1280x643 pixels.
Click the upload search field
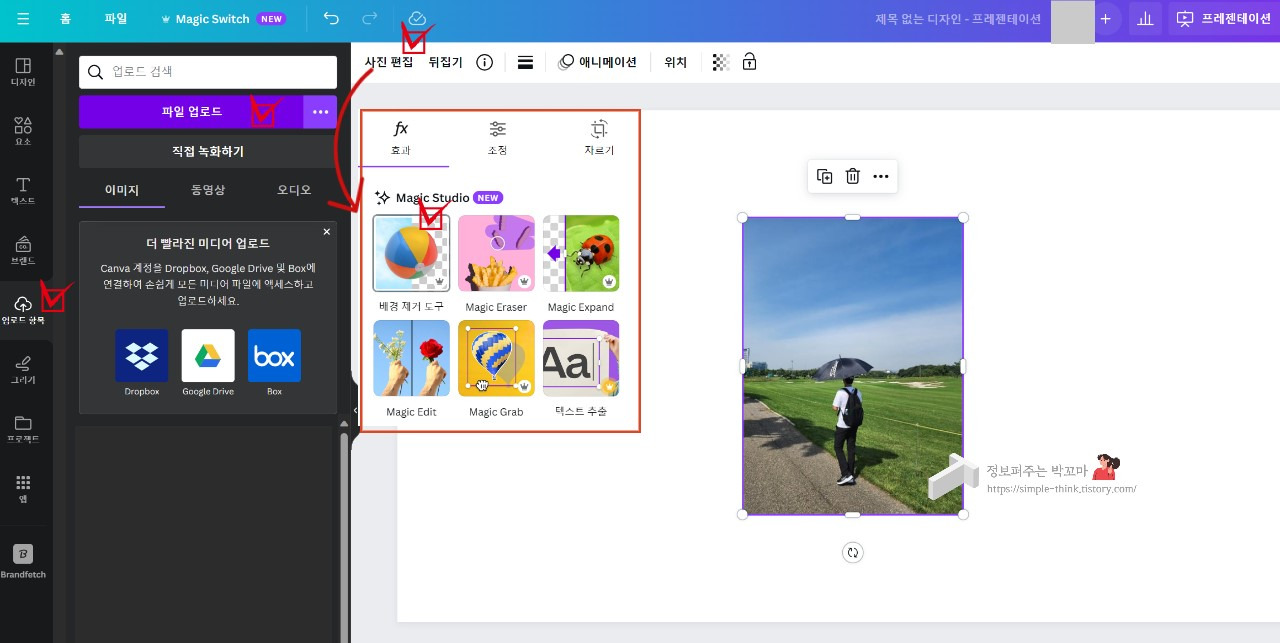tap(208, 72)
